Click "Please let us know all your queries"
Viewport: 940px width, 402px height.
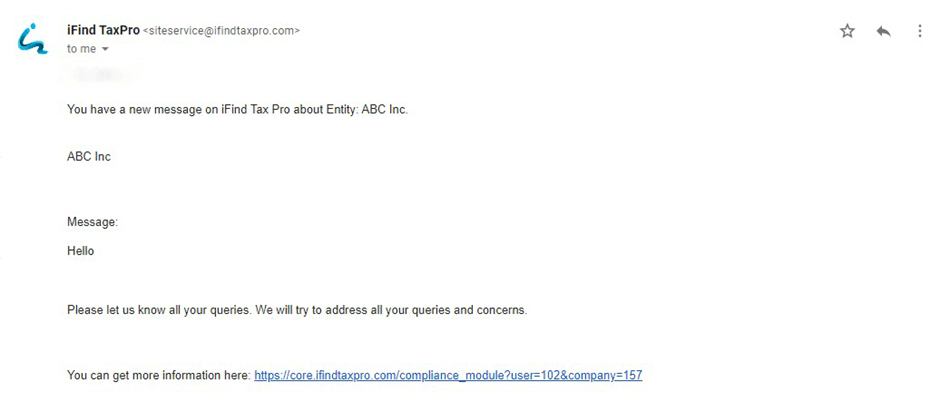[159, 310]
